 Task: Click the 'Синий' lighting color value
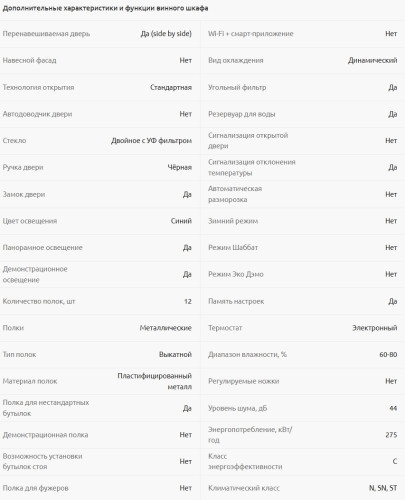[181, 221]
